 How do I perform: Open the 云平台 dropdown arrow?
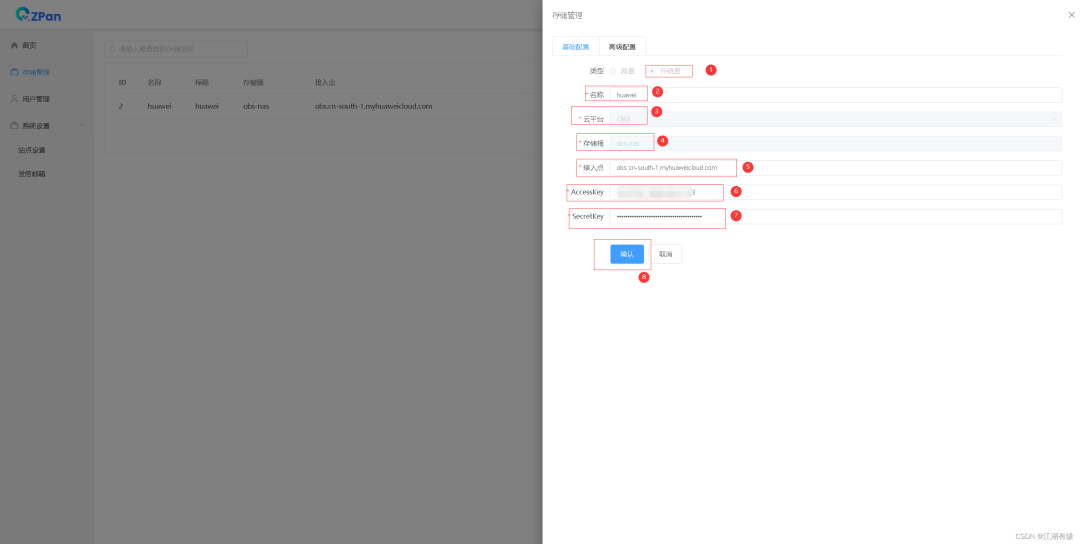(1052, 119)
